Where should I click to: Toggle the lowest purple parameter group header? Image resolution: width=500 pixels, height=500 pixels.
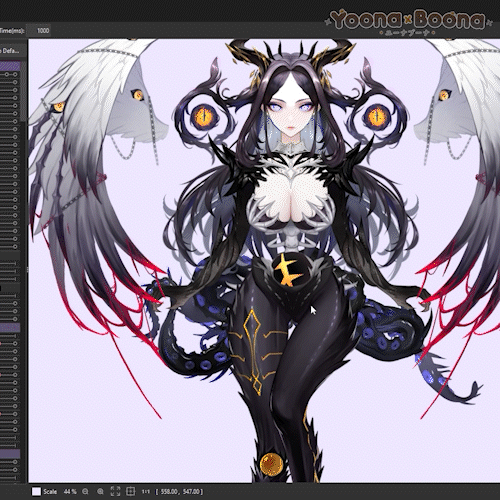point(10,453)
